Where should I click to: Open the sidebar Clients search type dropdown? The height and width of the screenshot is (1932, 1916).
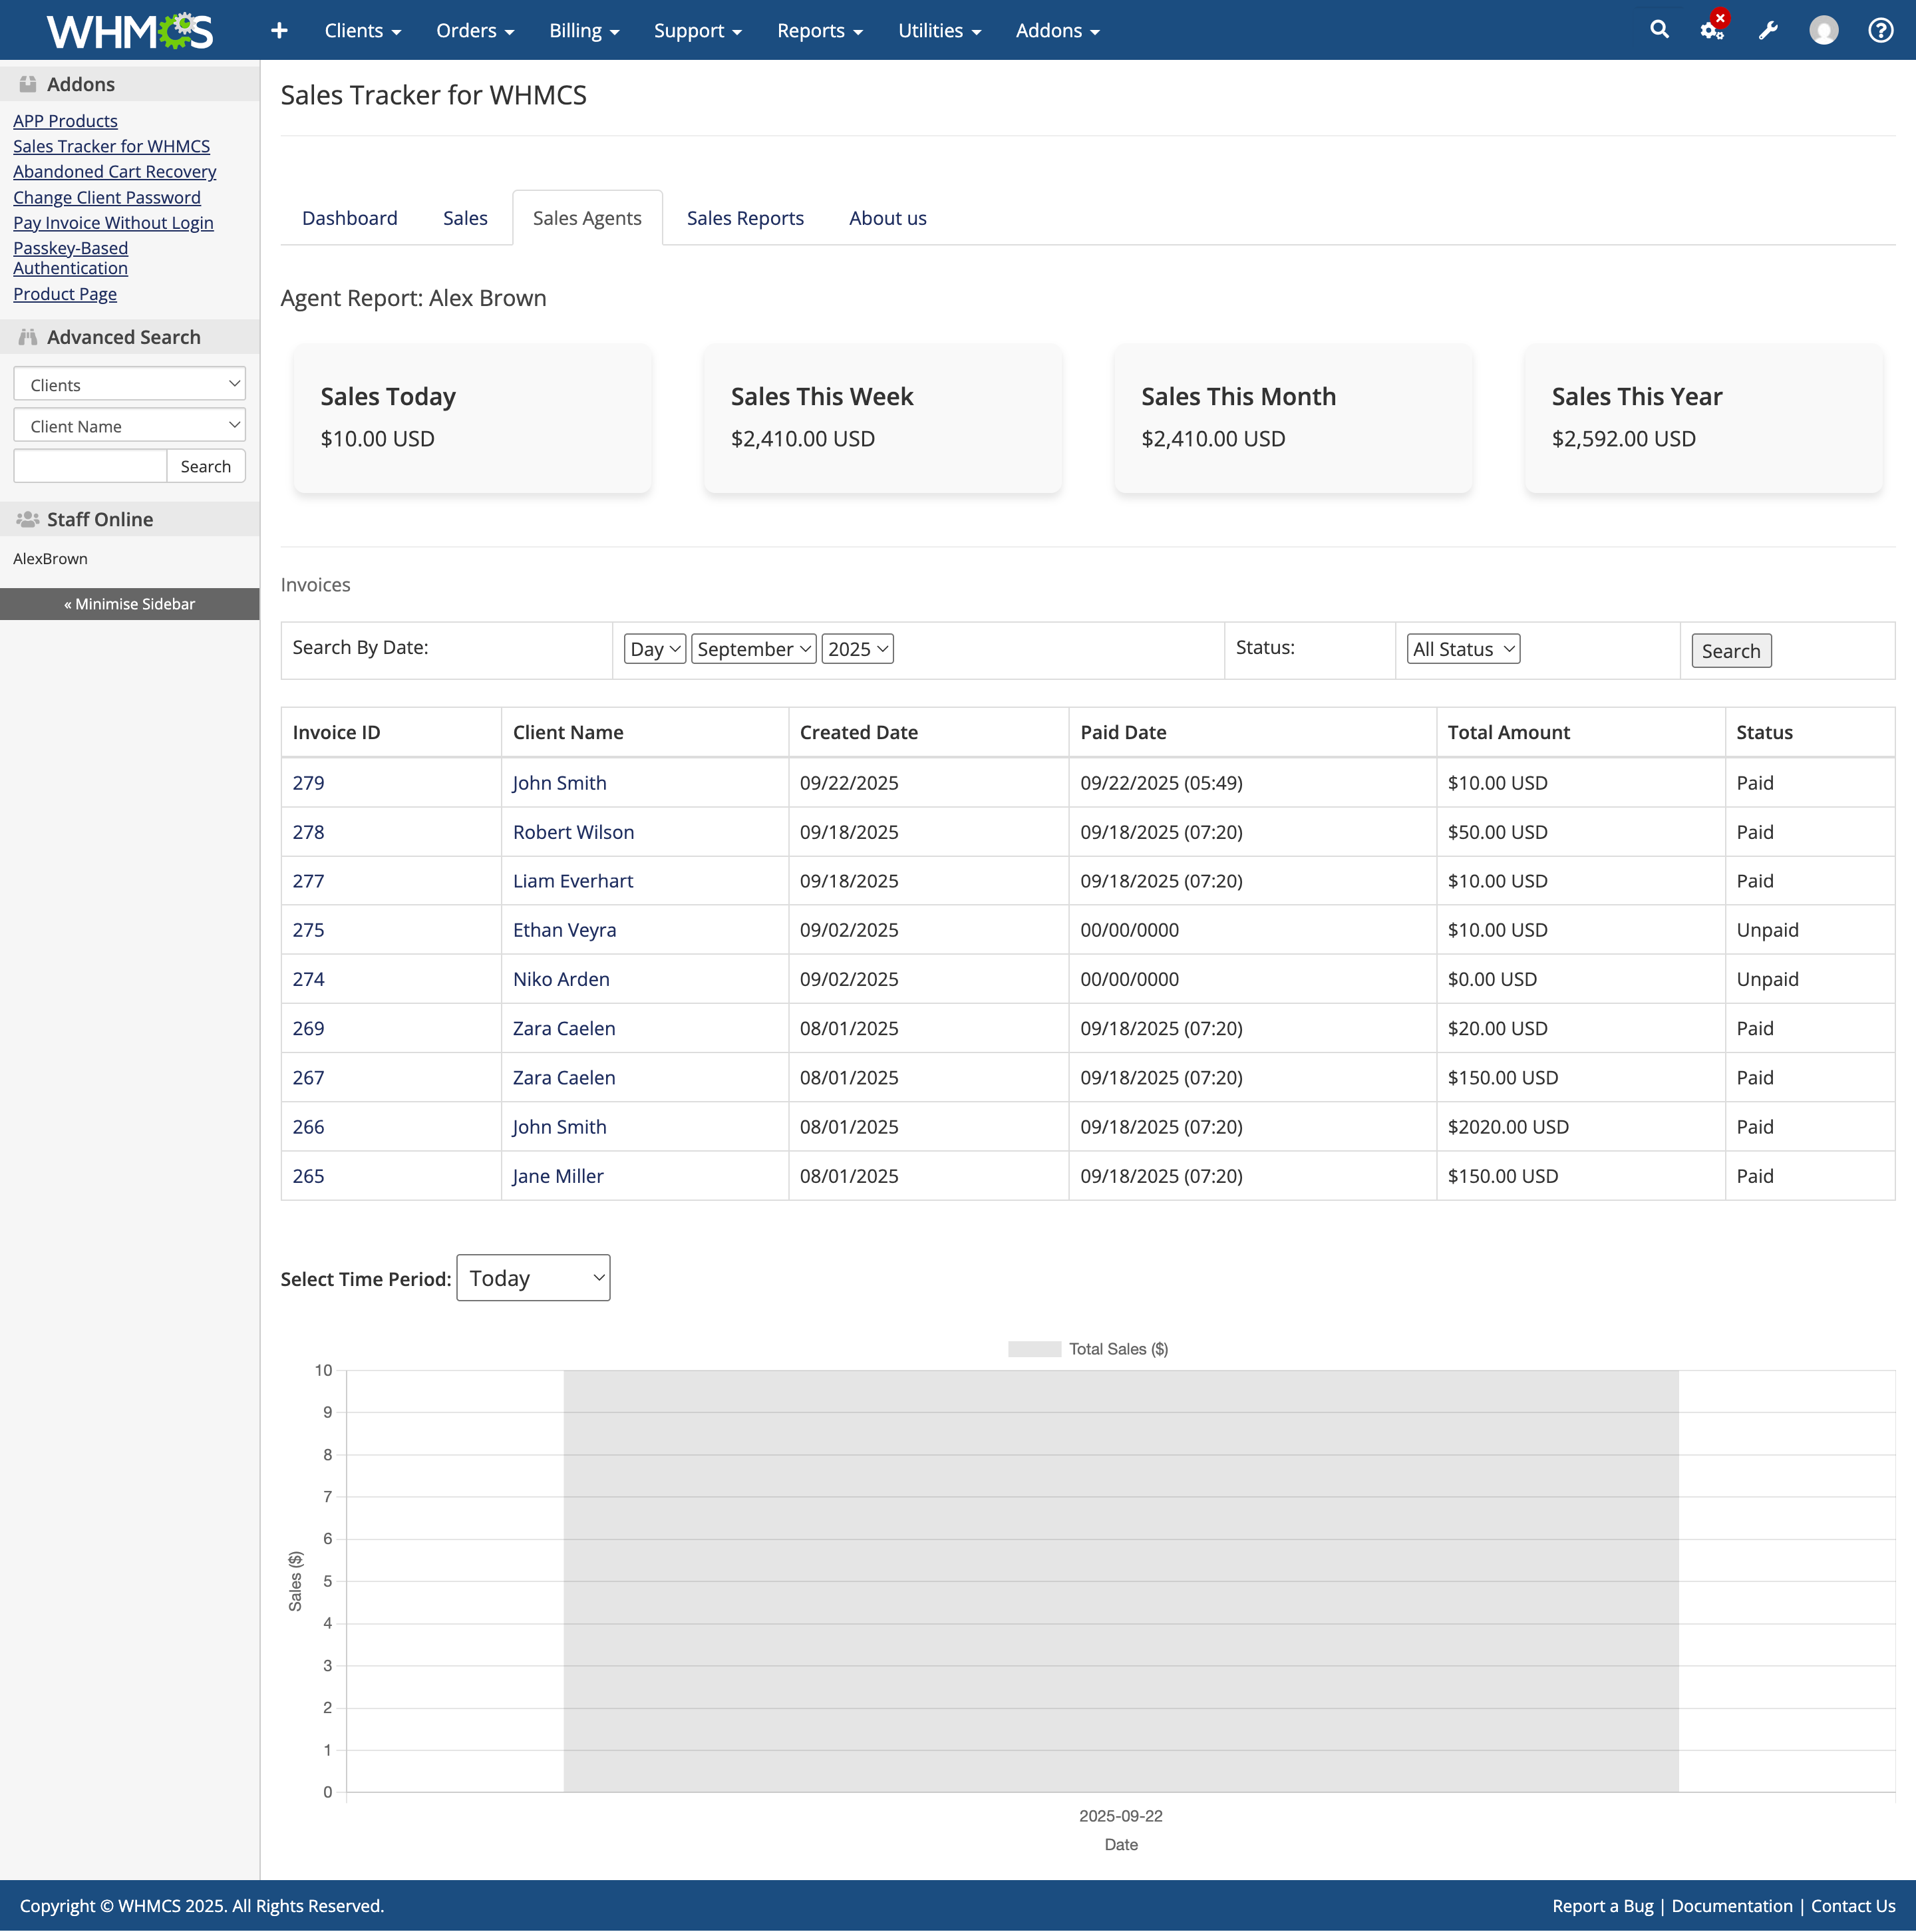[130, 385]
